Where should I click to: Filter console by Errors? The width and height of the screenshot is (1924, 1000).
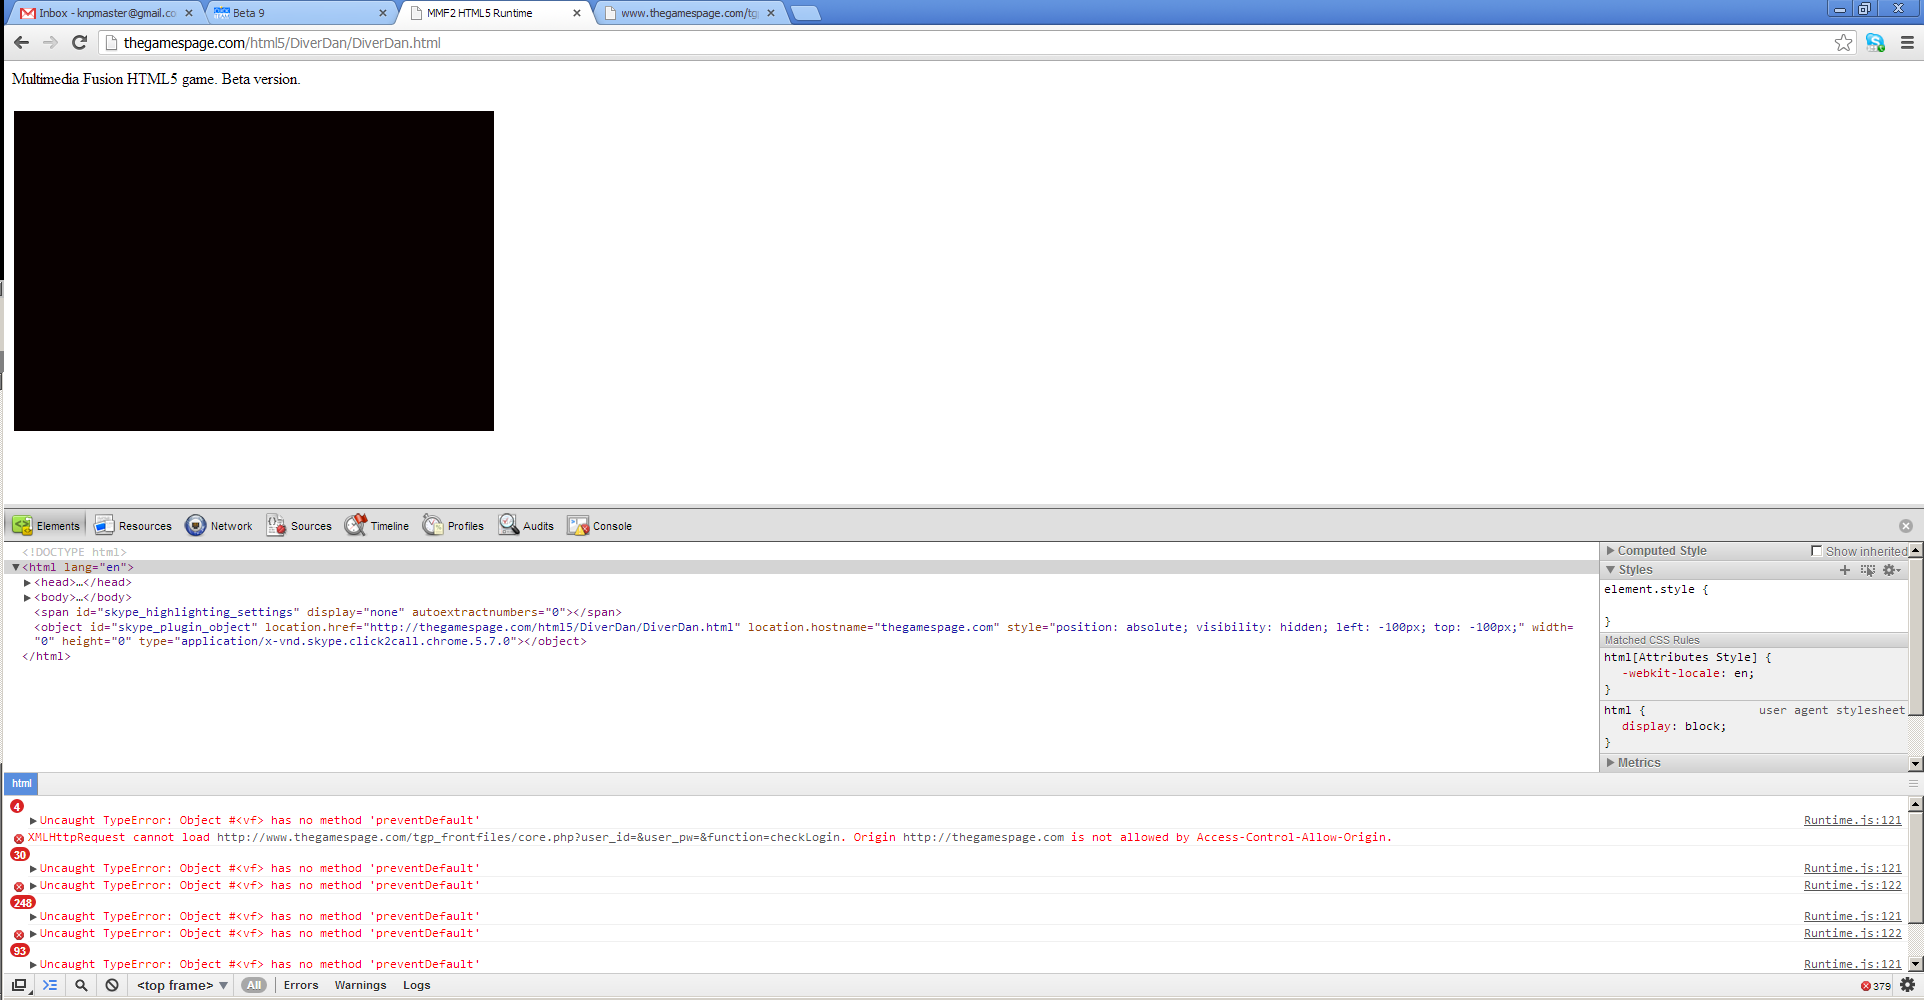tap(300, 985)
